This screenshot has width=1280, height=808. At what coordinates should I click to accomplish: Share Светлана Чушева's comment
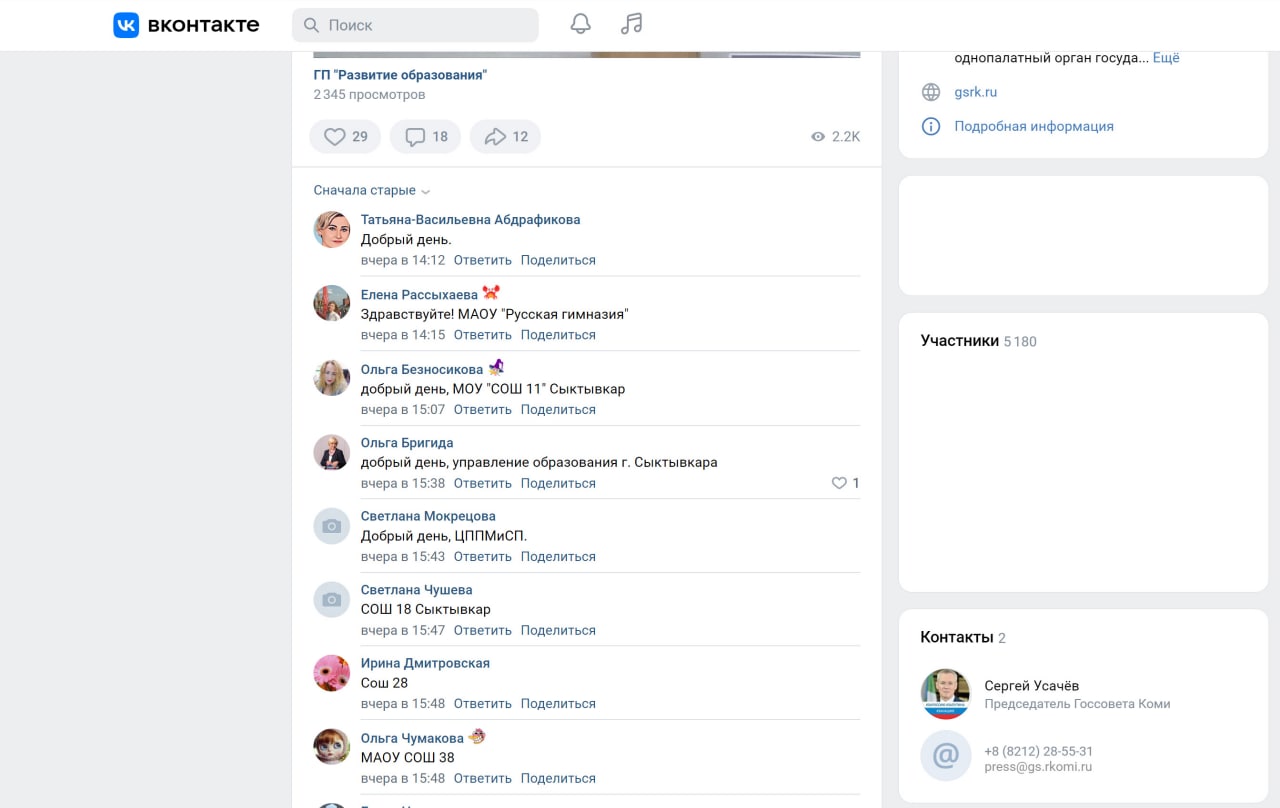point(558,630)
